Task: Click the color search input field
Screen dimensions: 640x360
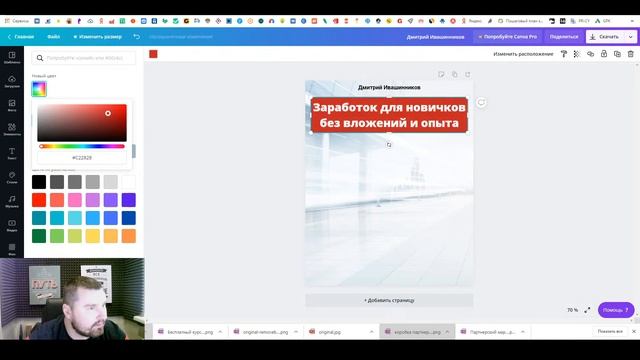Action: click(84, 58)
